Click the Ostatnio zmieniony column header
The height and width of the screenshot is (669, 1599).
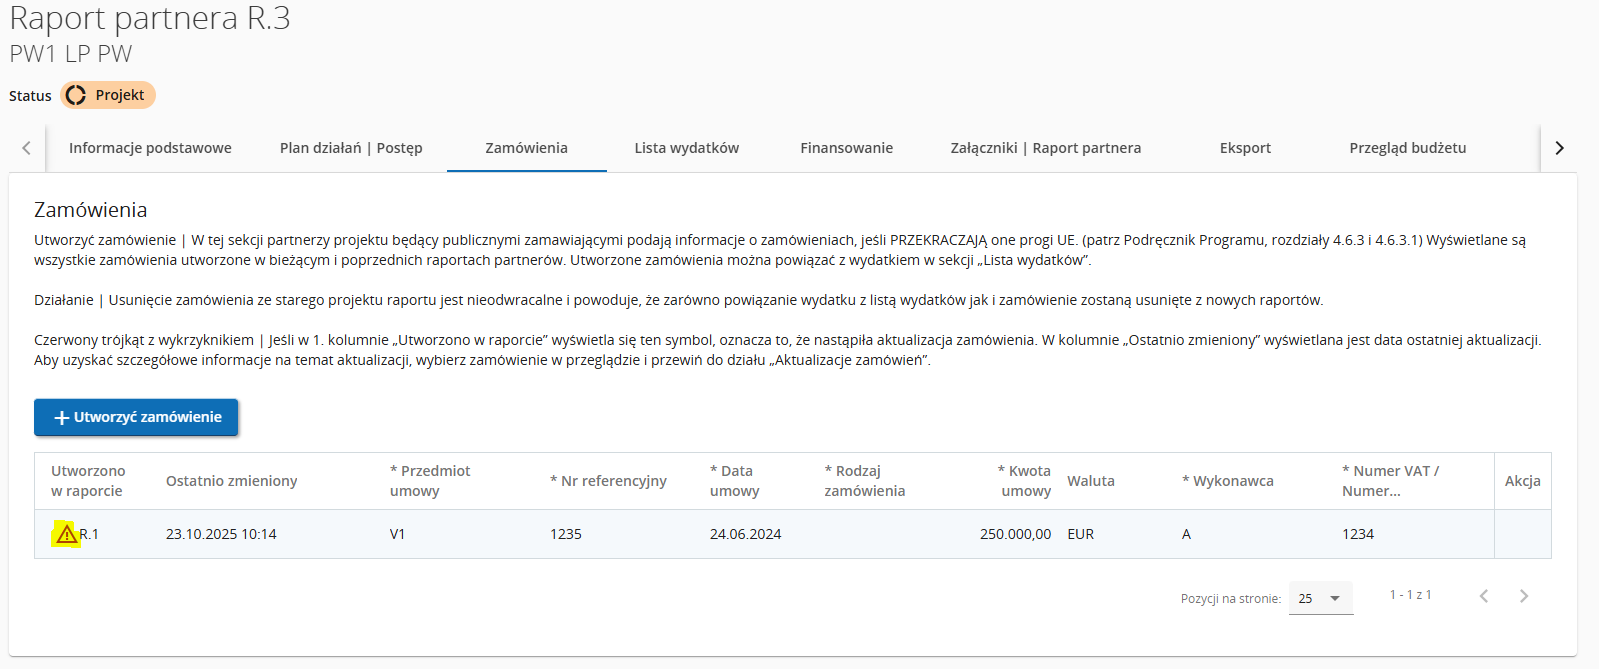click(x=232, y=481)
